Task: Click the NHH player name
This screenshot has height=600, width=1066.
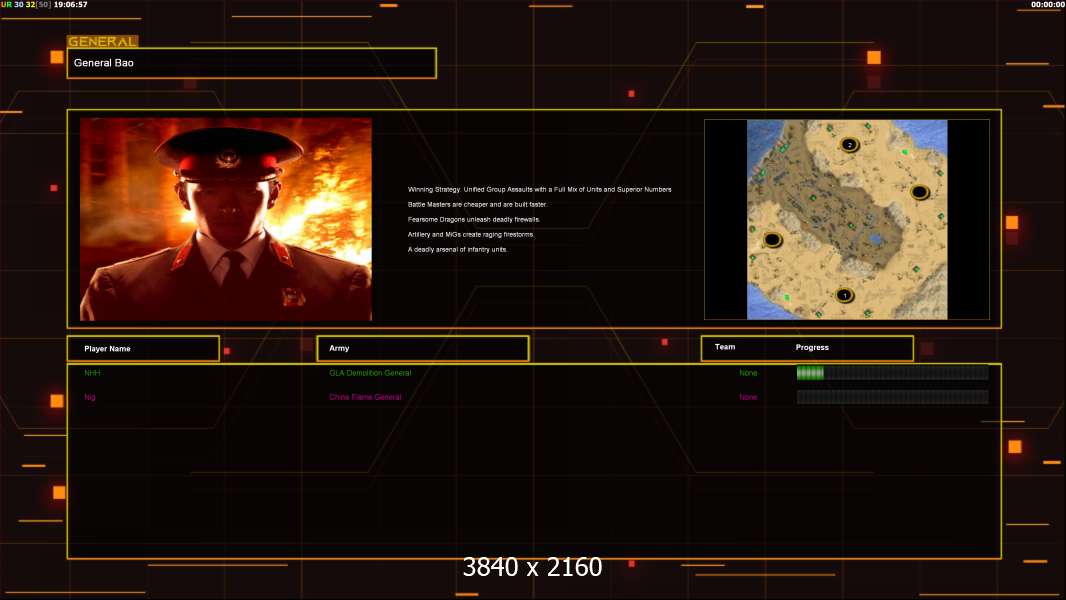Action: 92,373
